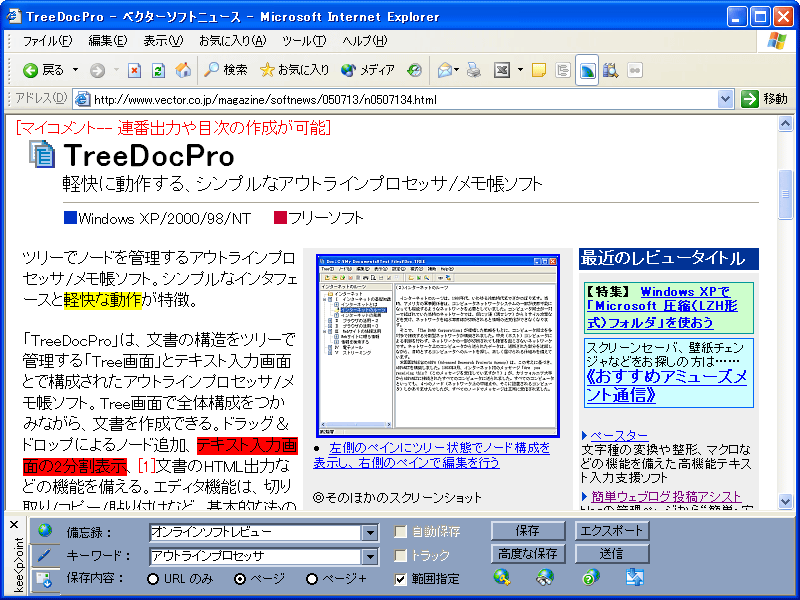Open the おすすめアミューズメント通信 link
Viewport: 800px width, 600px height.
[x=667, y=386]
